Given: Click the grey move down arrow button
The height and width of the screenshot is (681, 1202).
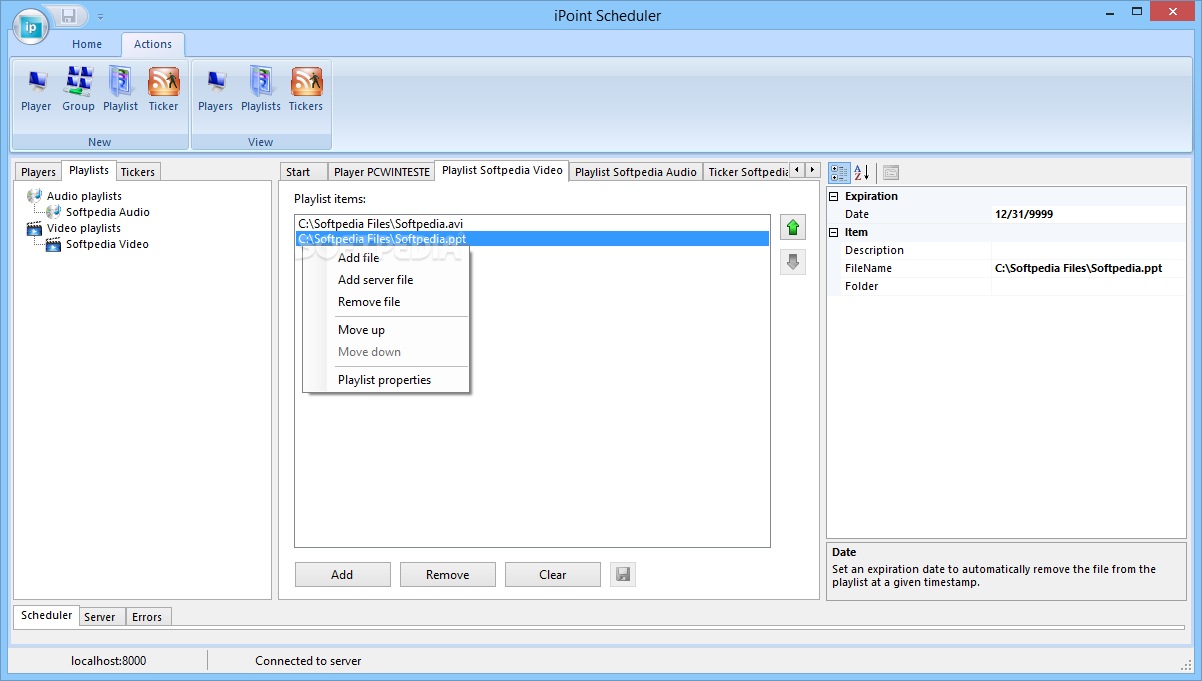Looking at the screenshot, I should (793, 262).
